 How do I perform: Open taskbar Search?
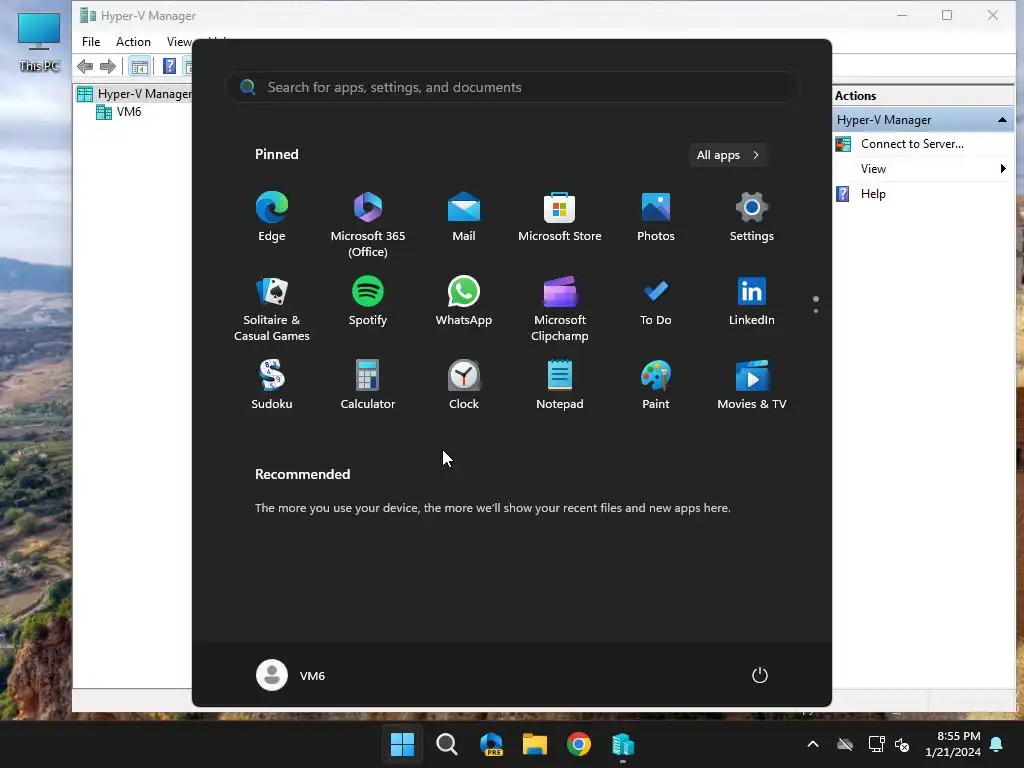point(447,744)
